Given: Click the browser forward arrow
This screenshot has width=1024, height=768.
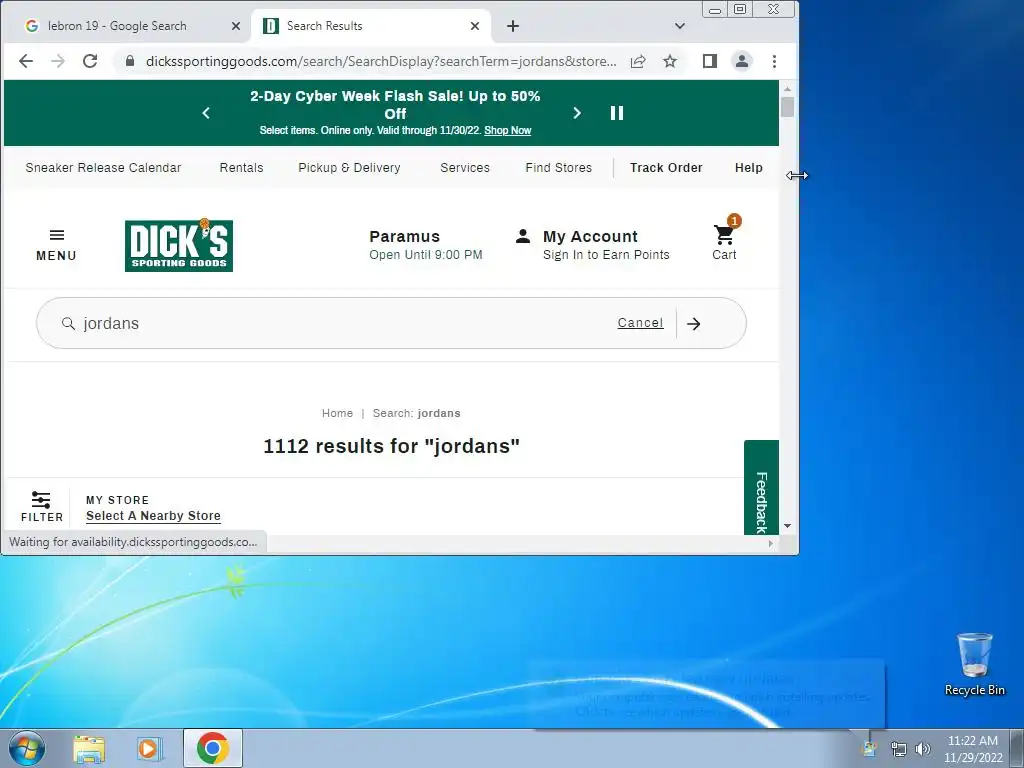Looking at the screenshot, I should tap(57, 61).
